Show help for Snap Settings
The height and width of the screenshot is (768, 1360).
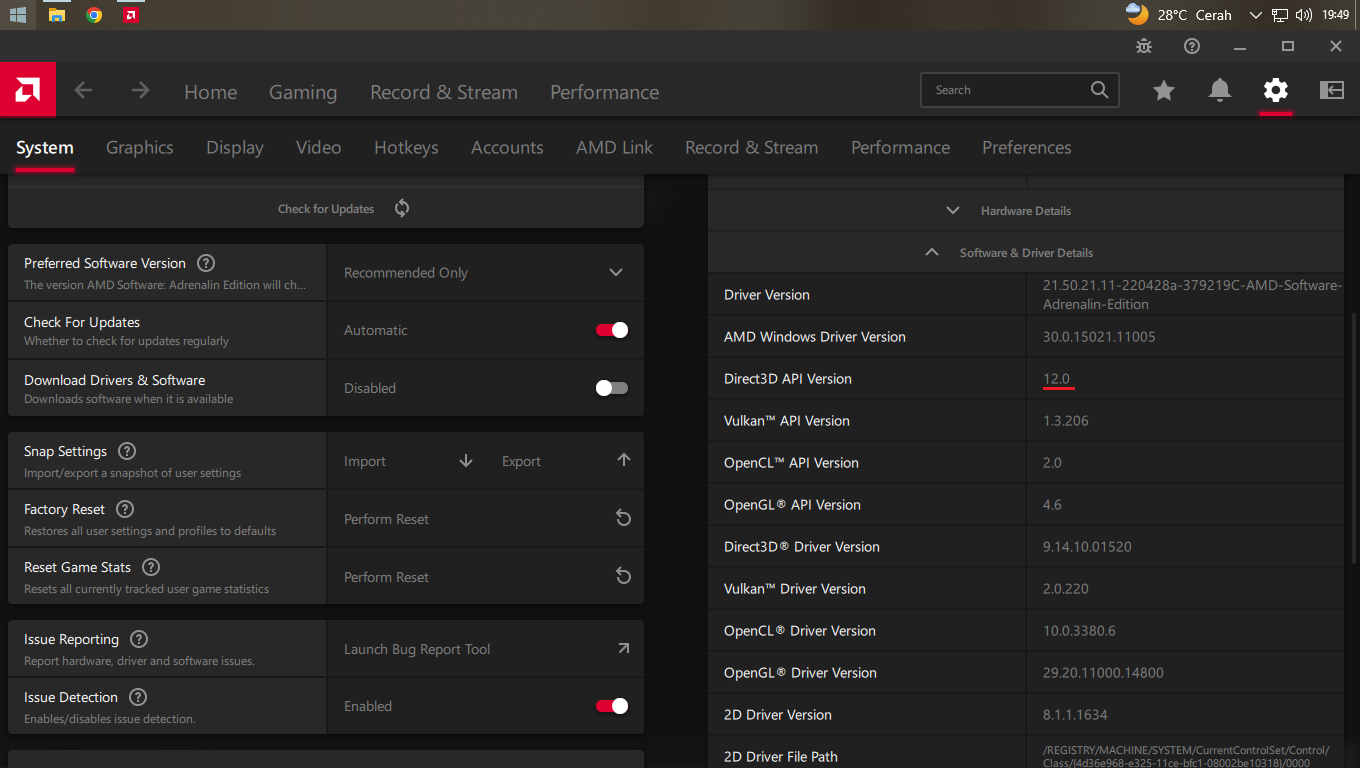pyautogui.click(x=127, y=451)
